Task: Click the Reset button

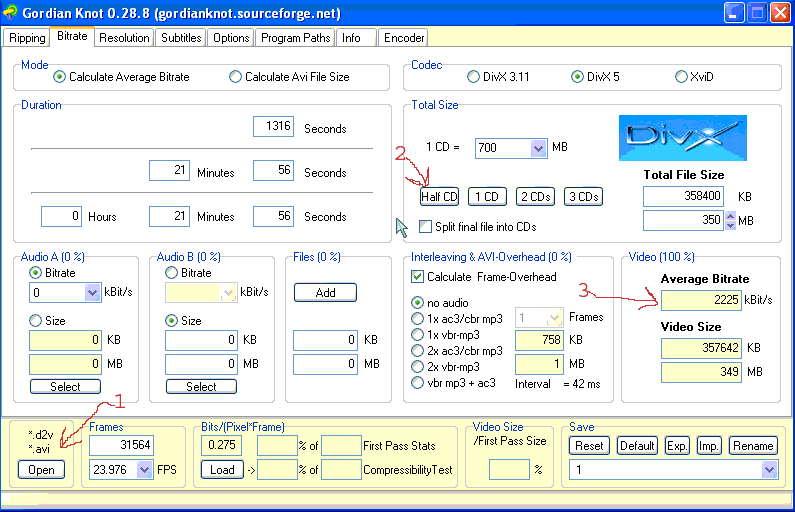Action: (x=589, y=446)
